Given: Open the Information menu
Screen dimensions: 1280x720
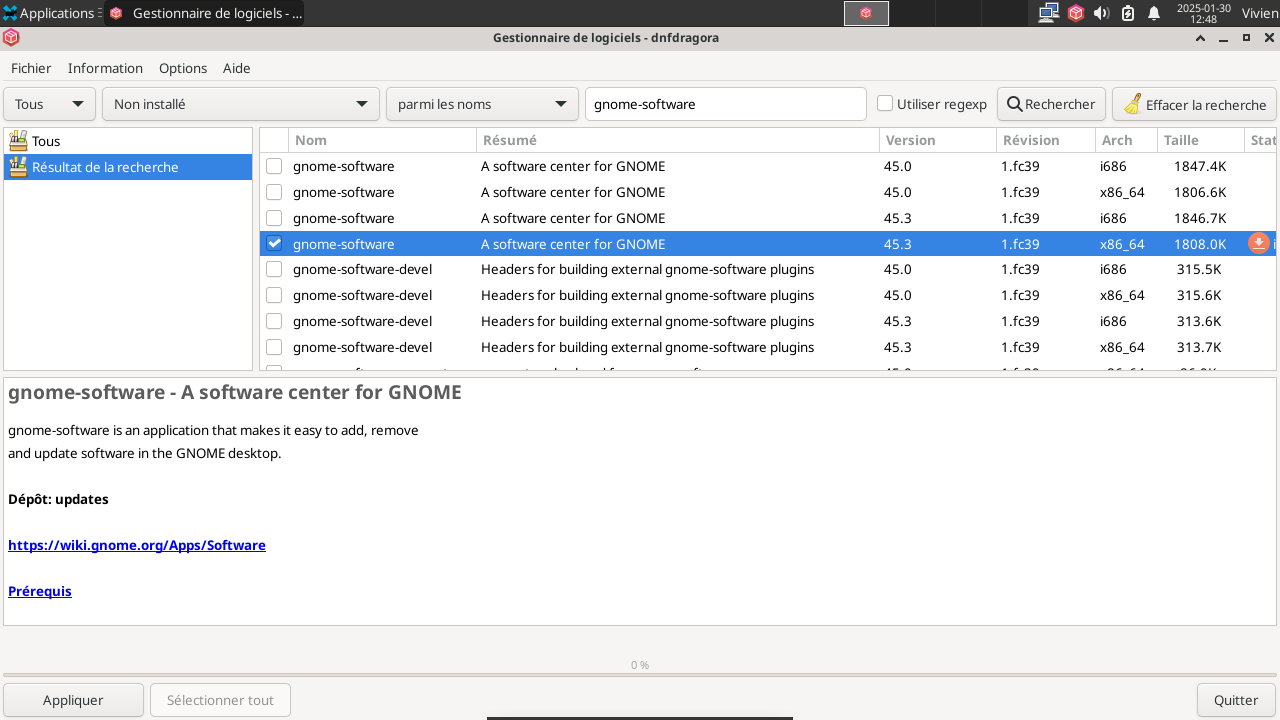Looking at the screenshot, I should coord(105,68).
